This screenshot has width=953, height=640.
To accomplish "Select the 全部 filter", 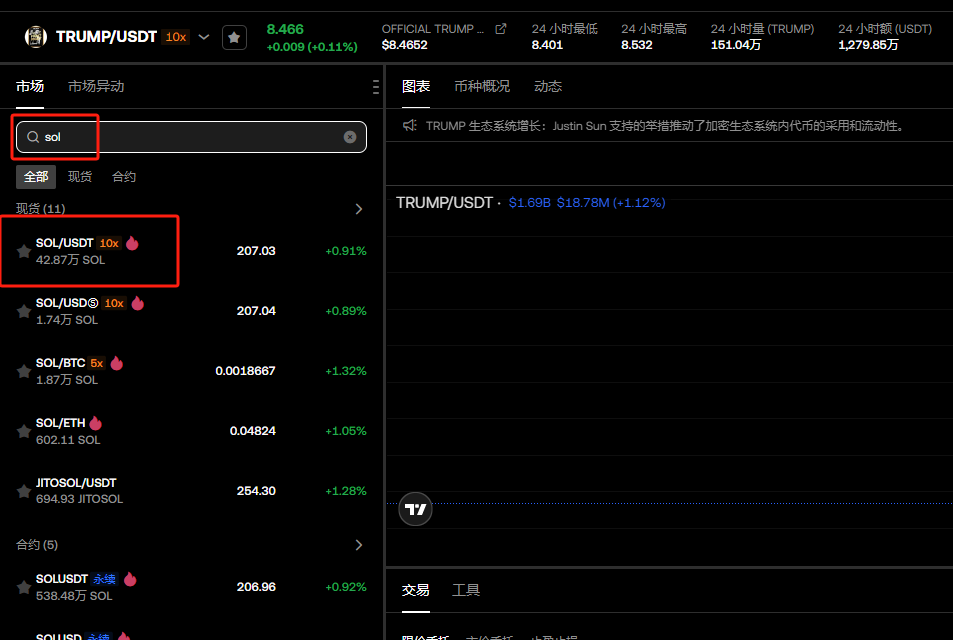I will click(x=36, y=177).
